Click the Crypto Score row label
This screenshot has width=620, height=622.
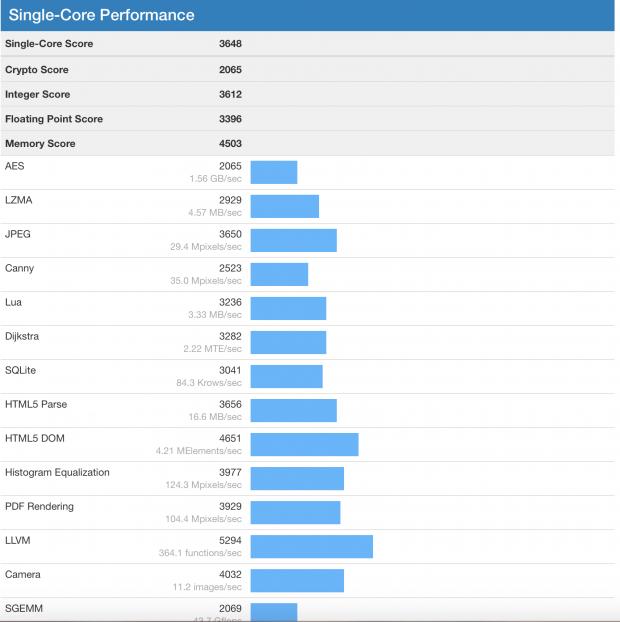(38, 70)
